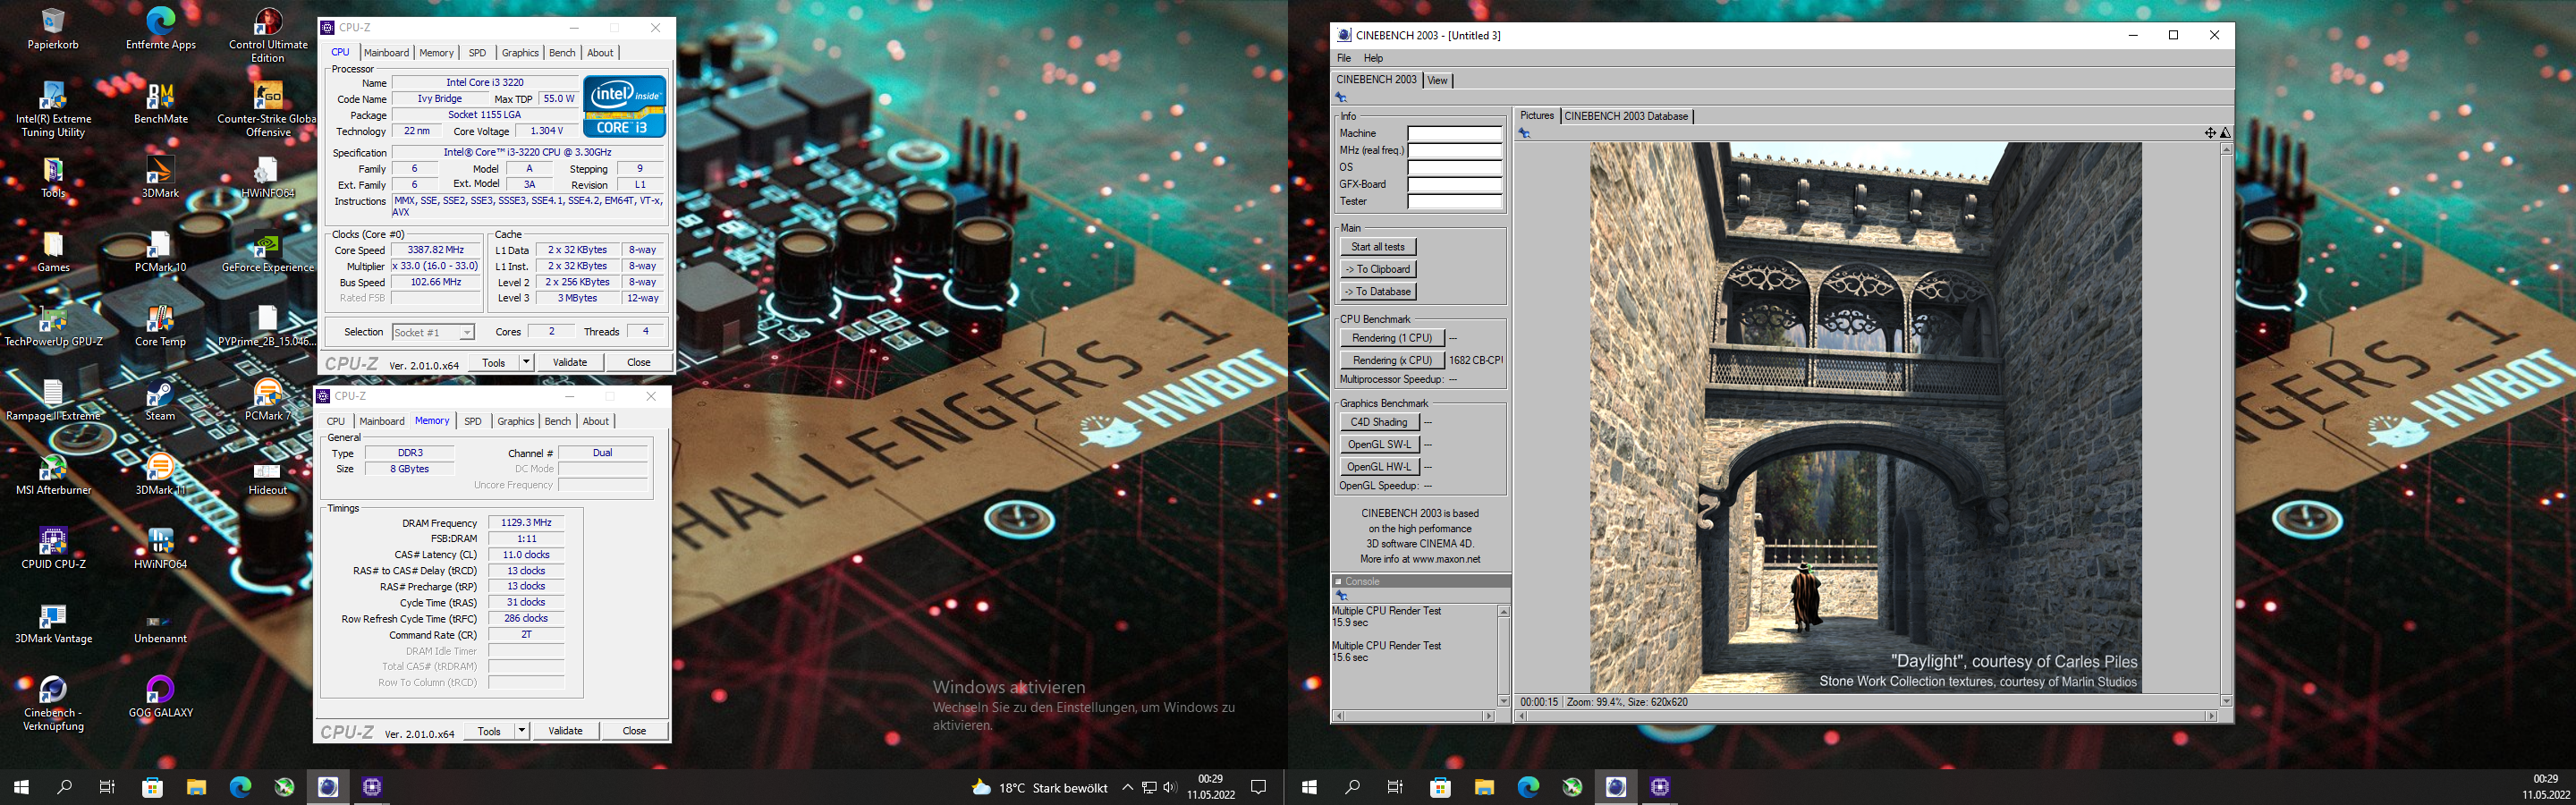Open Rampage II Extreme desktop file
Image resolution: width=2576 pixels, height=805 pixels.
[x=53, y=400]
